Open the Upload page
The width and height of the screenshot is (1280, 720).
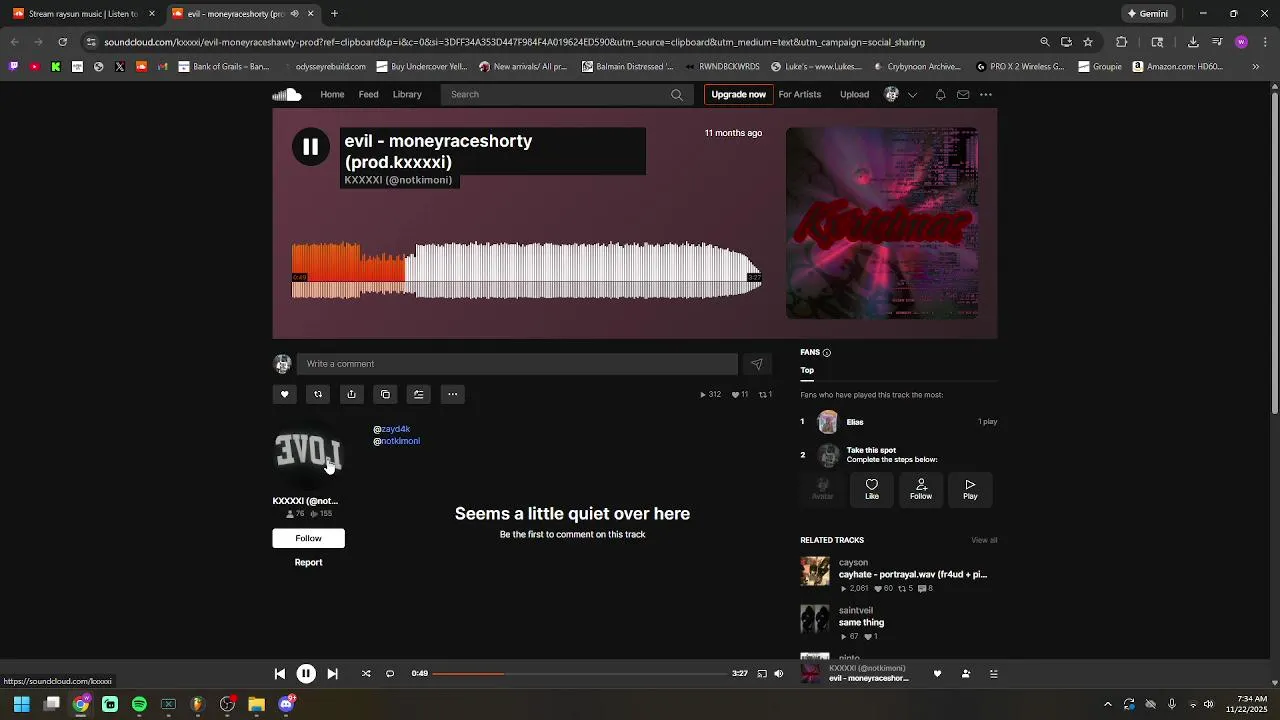point(854,94)
